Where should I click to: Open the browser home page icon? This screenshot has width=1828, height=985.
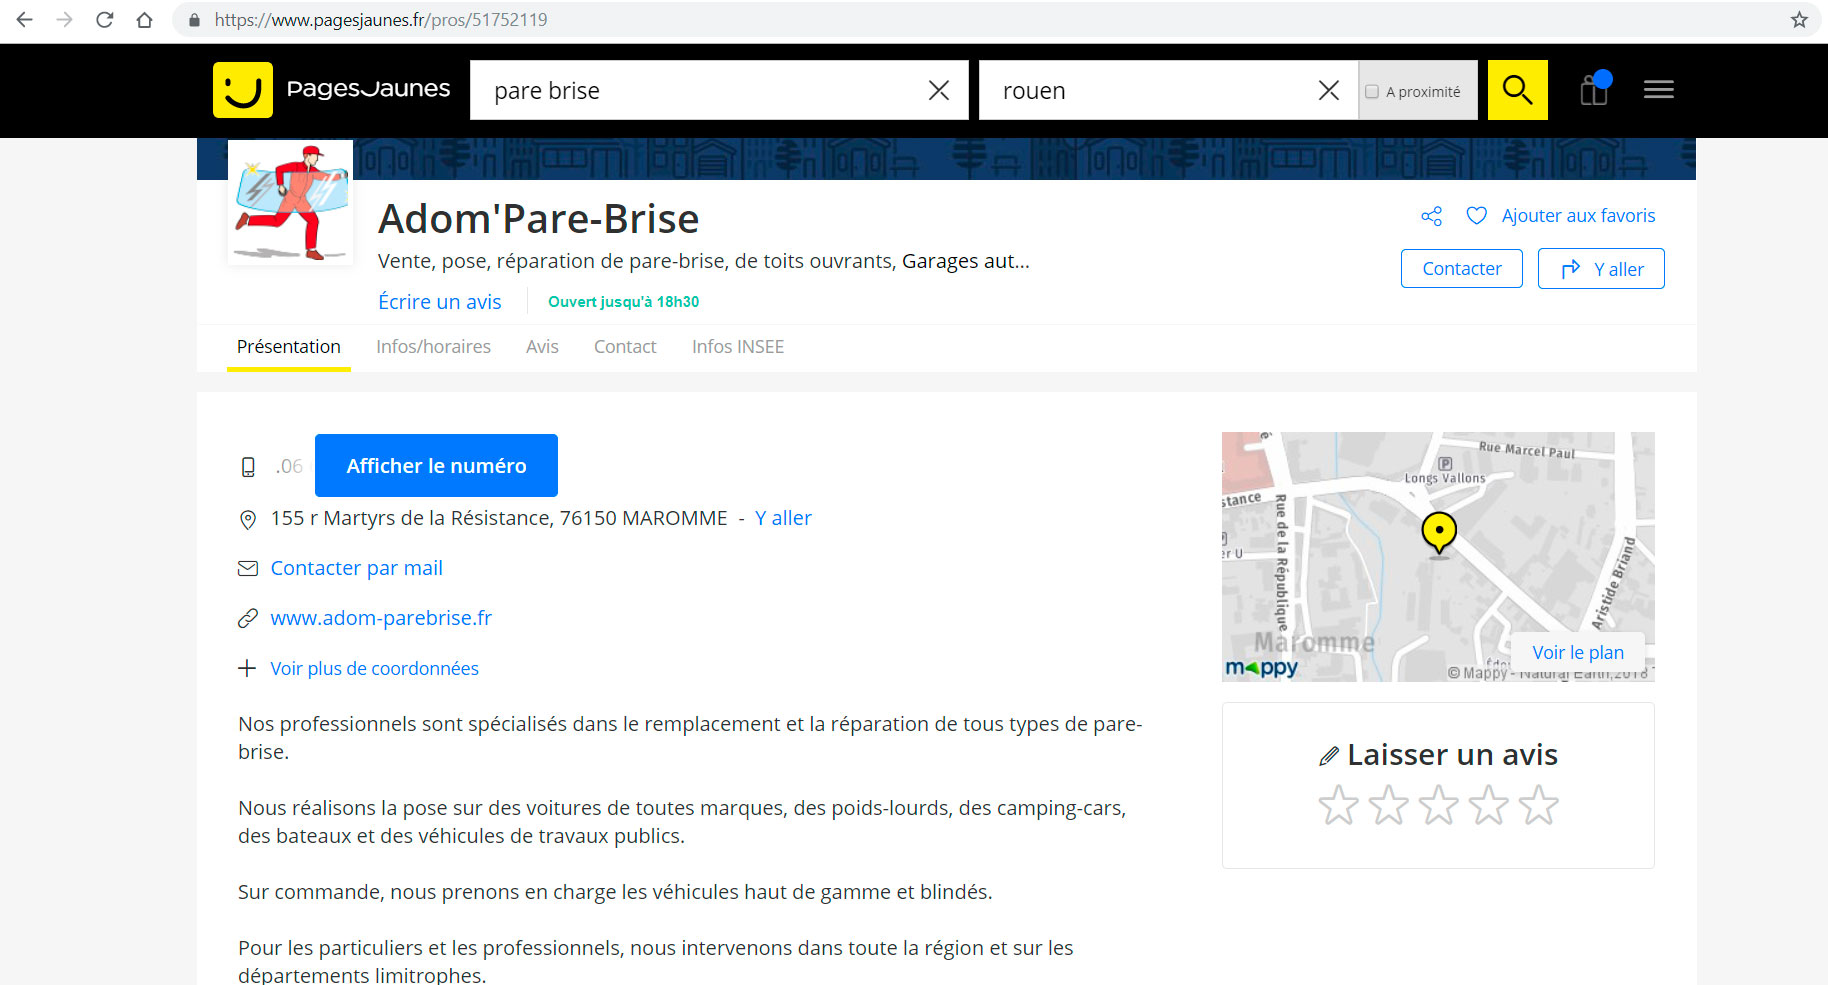coord(145,20)
